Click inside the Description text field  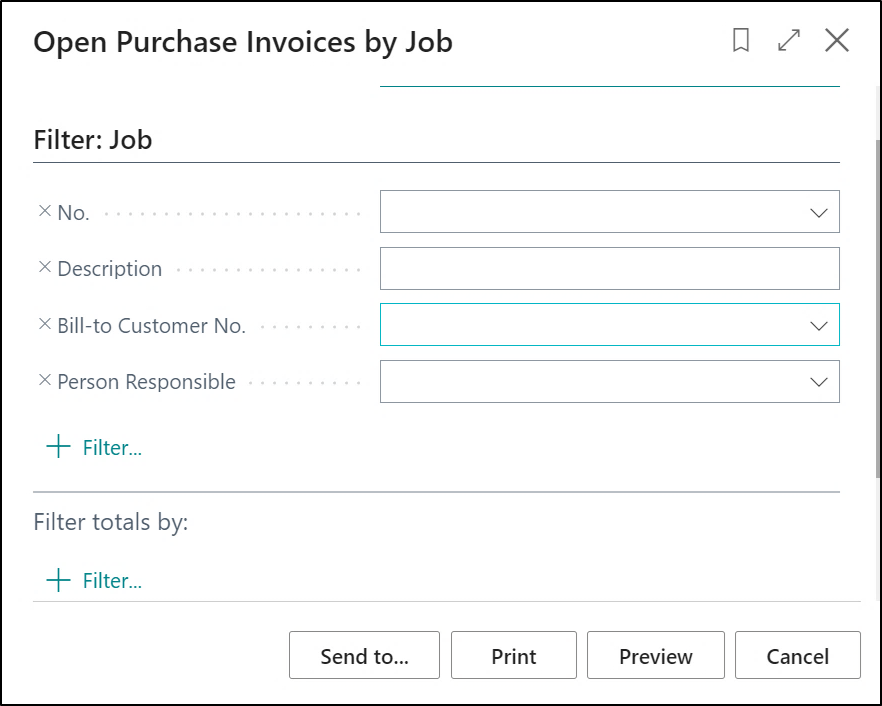tap(609, 269)
